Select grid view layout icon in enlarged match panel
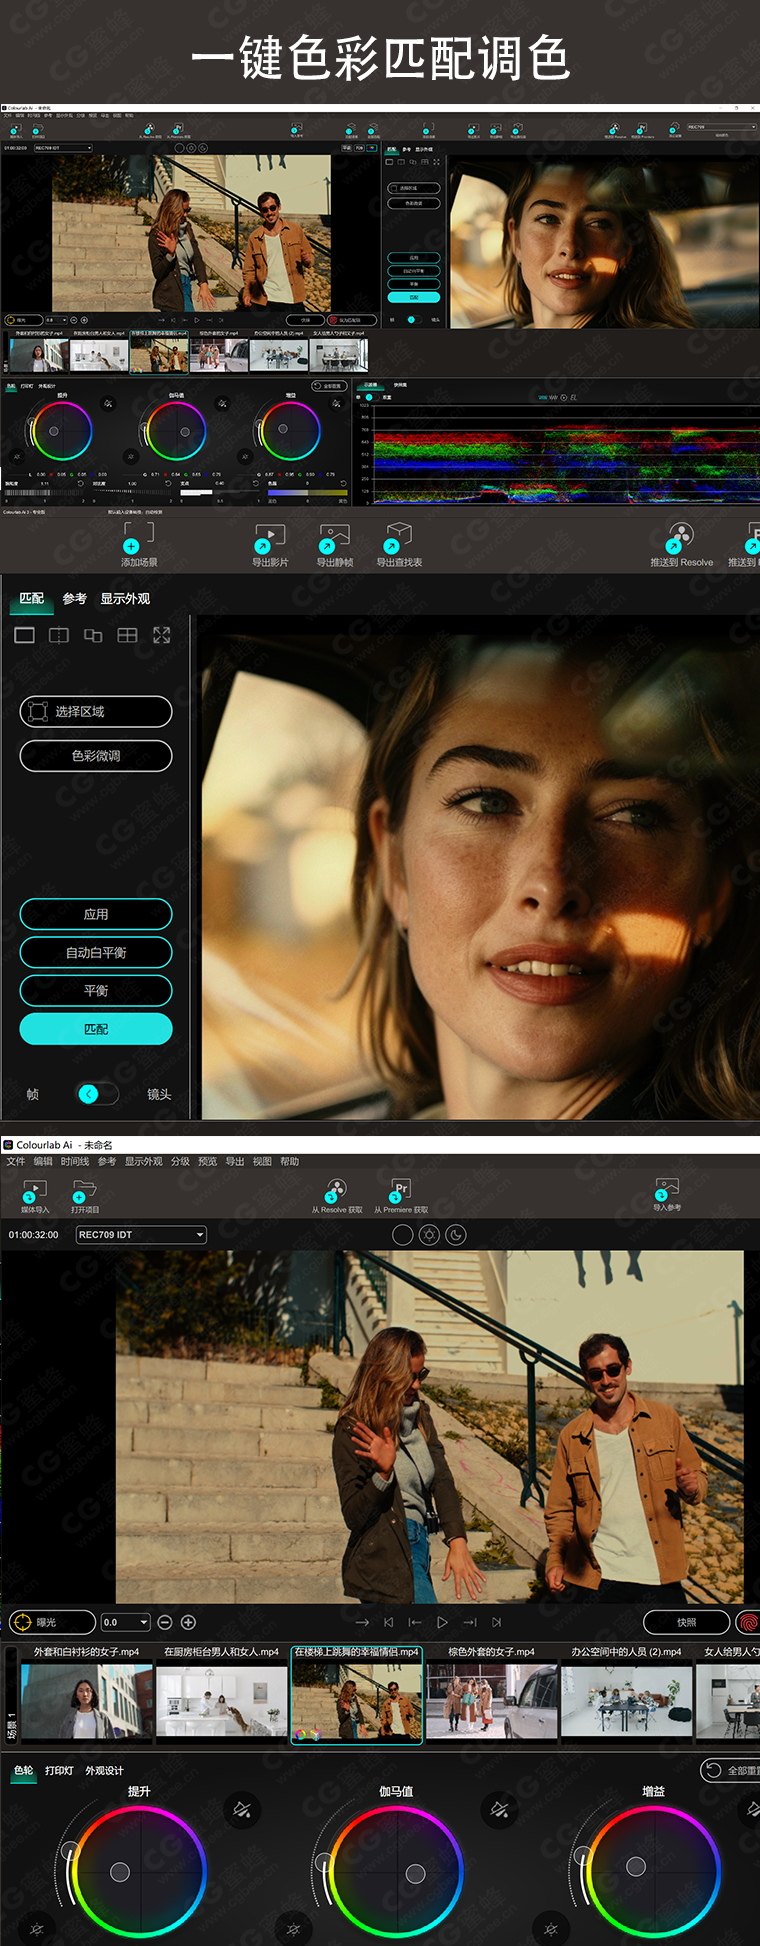The image size is (760, 1946). (x=127, y=635)
